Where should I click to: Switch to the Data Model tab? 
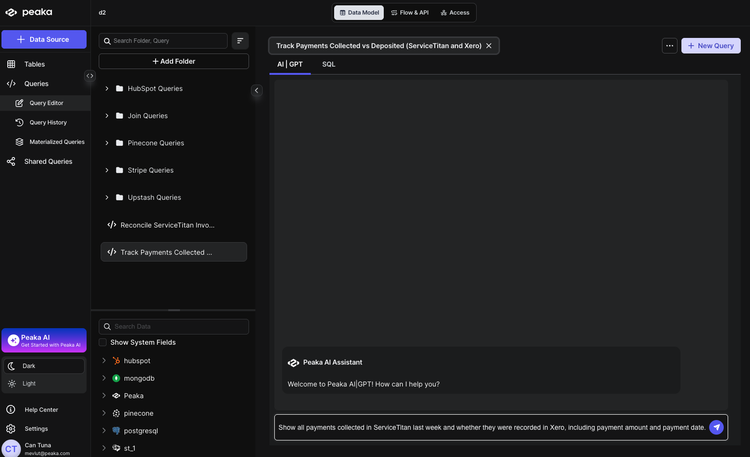point(359,12)
